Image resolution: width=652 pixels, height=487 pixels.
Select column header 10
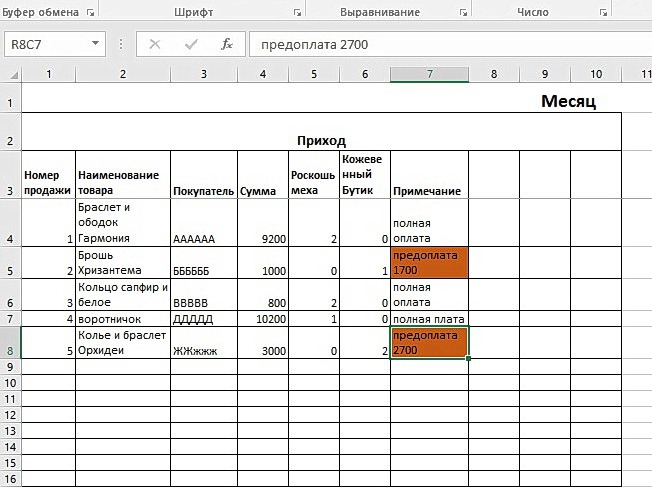pyautogui.click(x=596, y=74)
